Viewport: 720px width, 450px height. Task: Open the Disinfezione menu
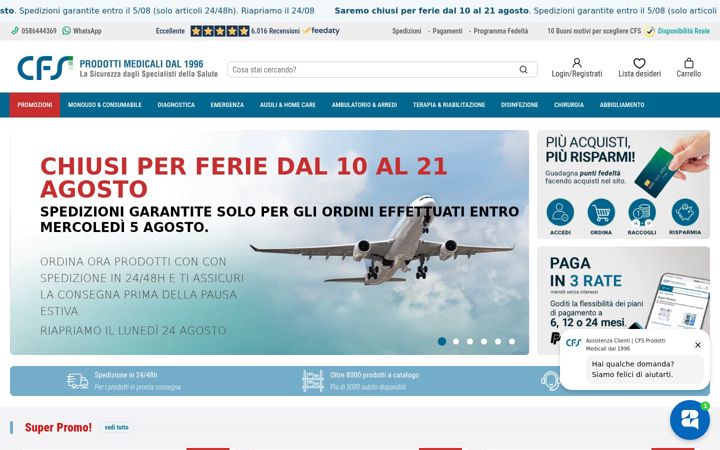[519, 105]
